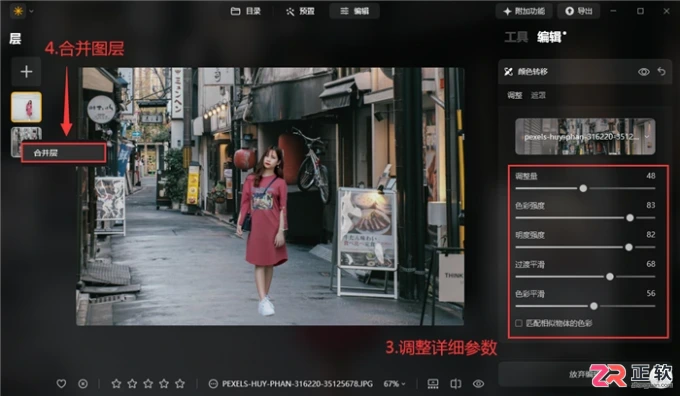Open the 67% zoom dropdown
Viewport: 680px width, 396px height.
click(x=394, y=384)
